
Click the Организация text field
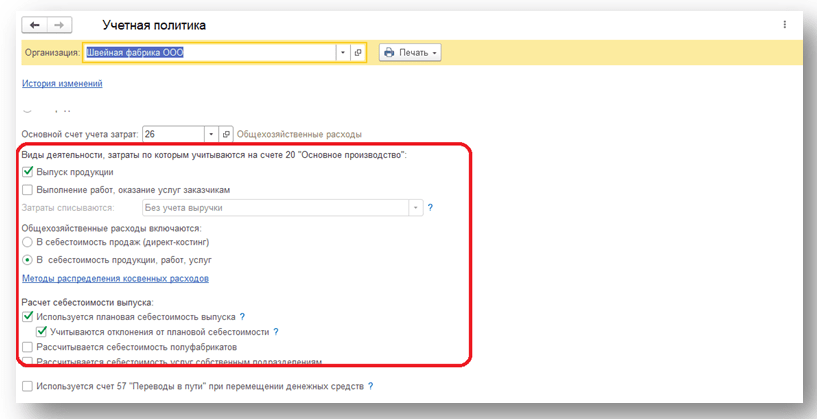pyautogui.click(x=208, y=52)
